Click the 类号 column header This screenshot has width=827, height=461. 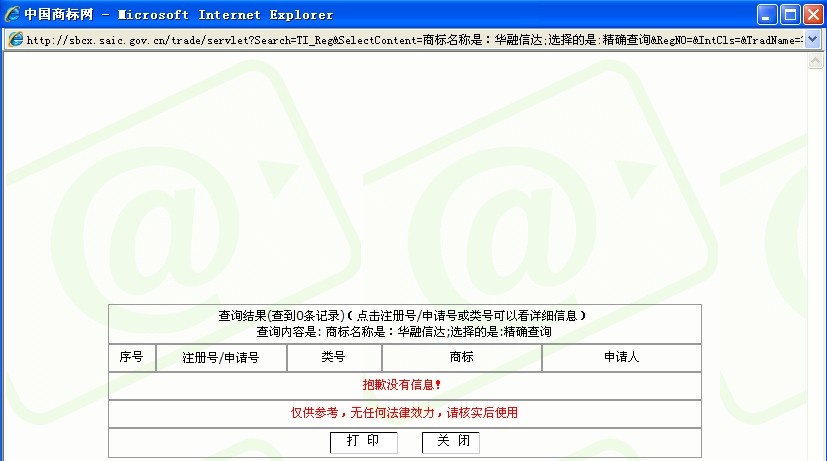click(x=333, y=358)
